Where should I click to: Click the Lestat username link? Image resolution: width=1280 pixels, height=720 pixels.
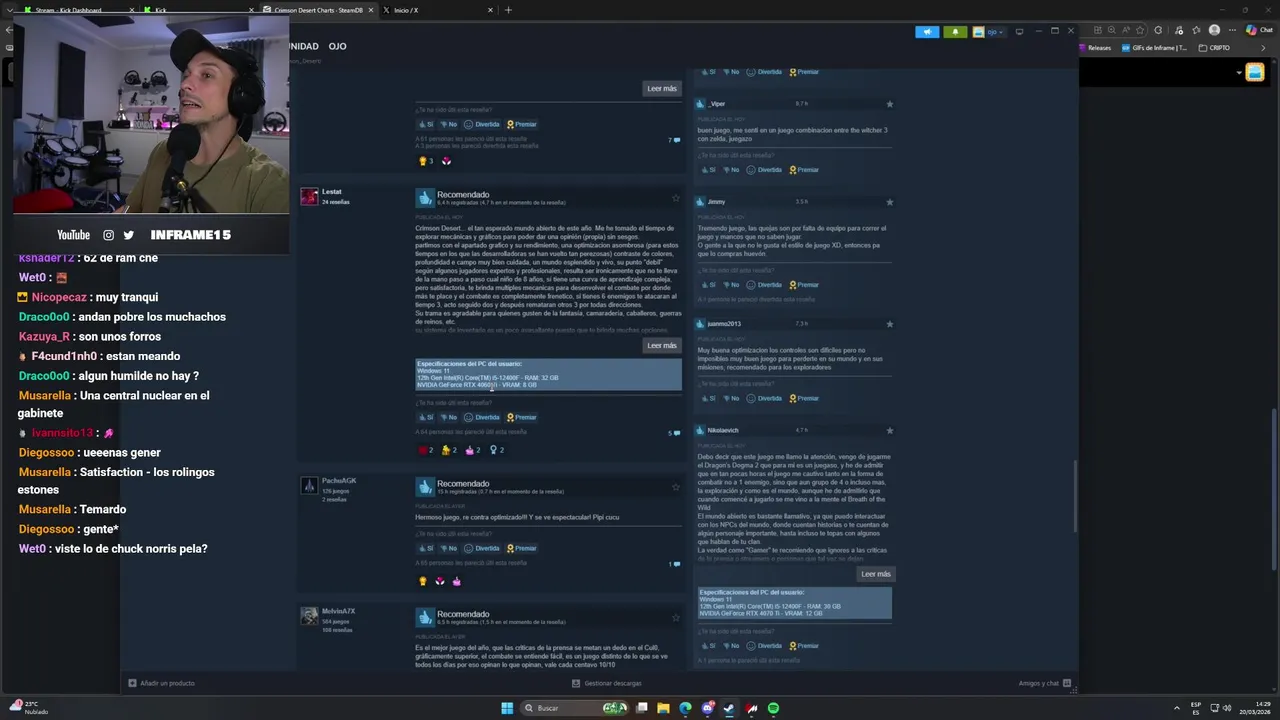click(331, 191)
